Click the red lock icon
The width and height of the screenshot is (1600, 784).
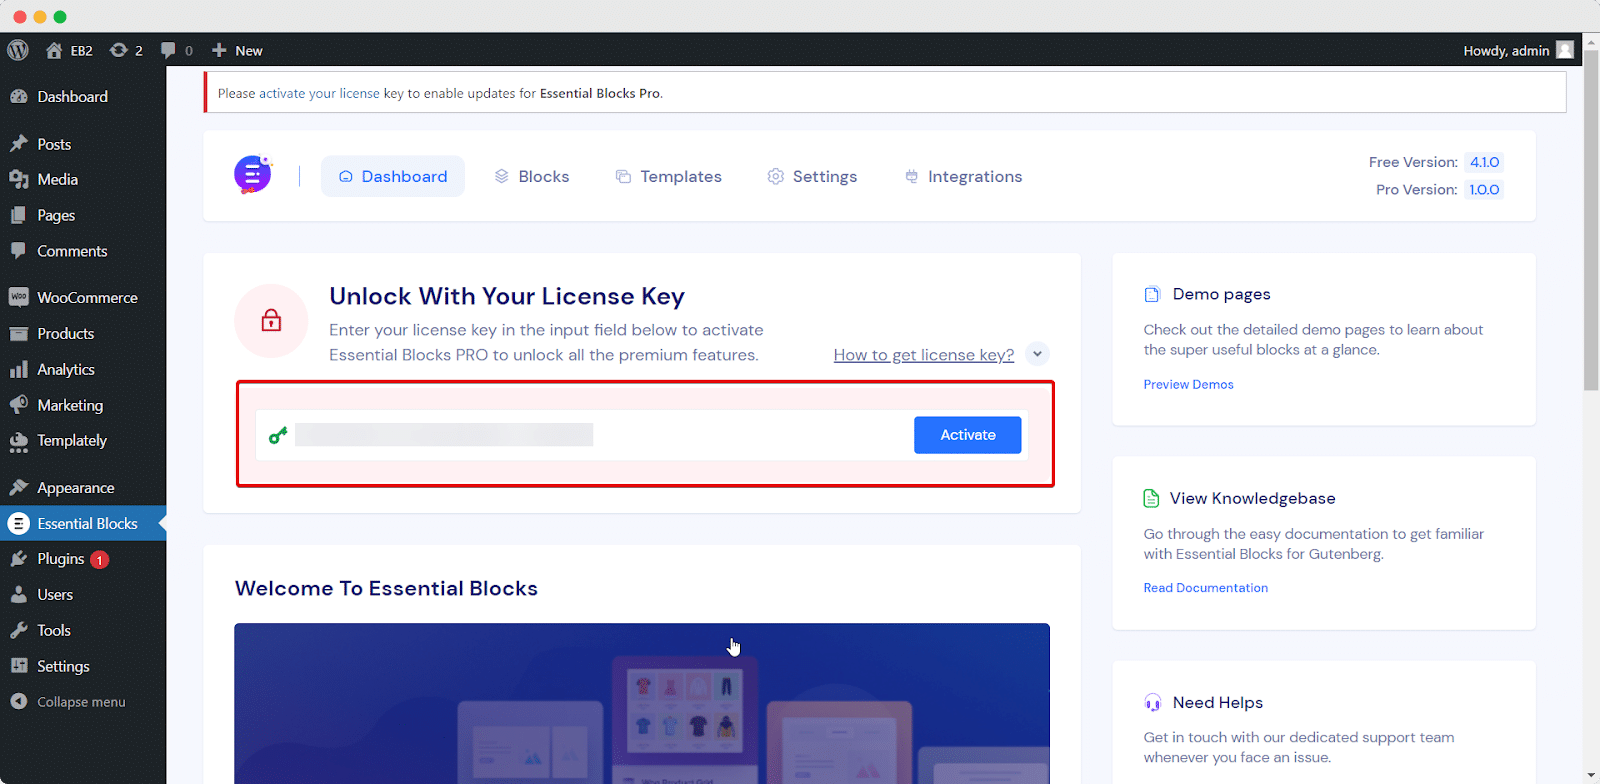271,321
